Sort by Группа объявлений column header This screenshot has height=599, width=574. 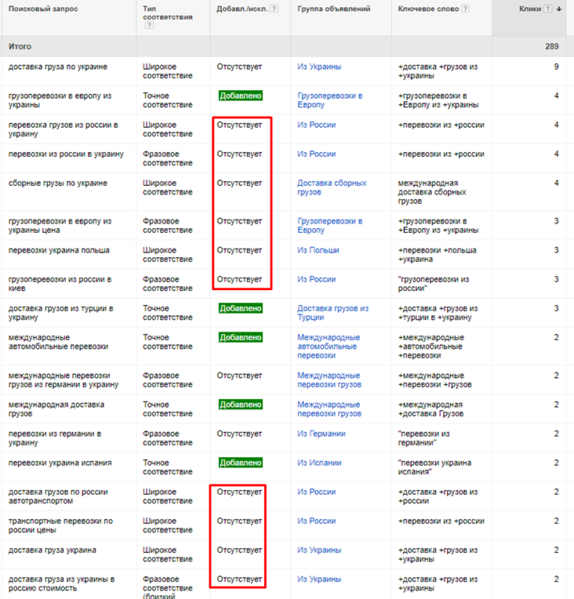tap(334, 9)
